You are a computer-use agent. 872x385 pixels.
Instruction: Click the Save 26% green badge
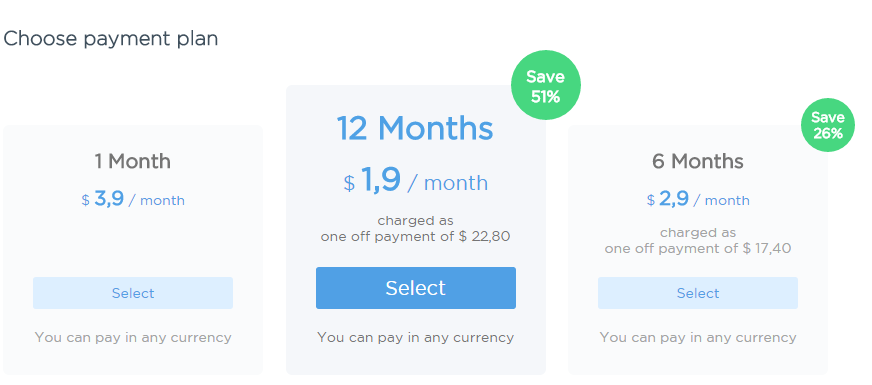coord(828,125)
